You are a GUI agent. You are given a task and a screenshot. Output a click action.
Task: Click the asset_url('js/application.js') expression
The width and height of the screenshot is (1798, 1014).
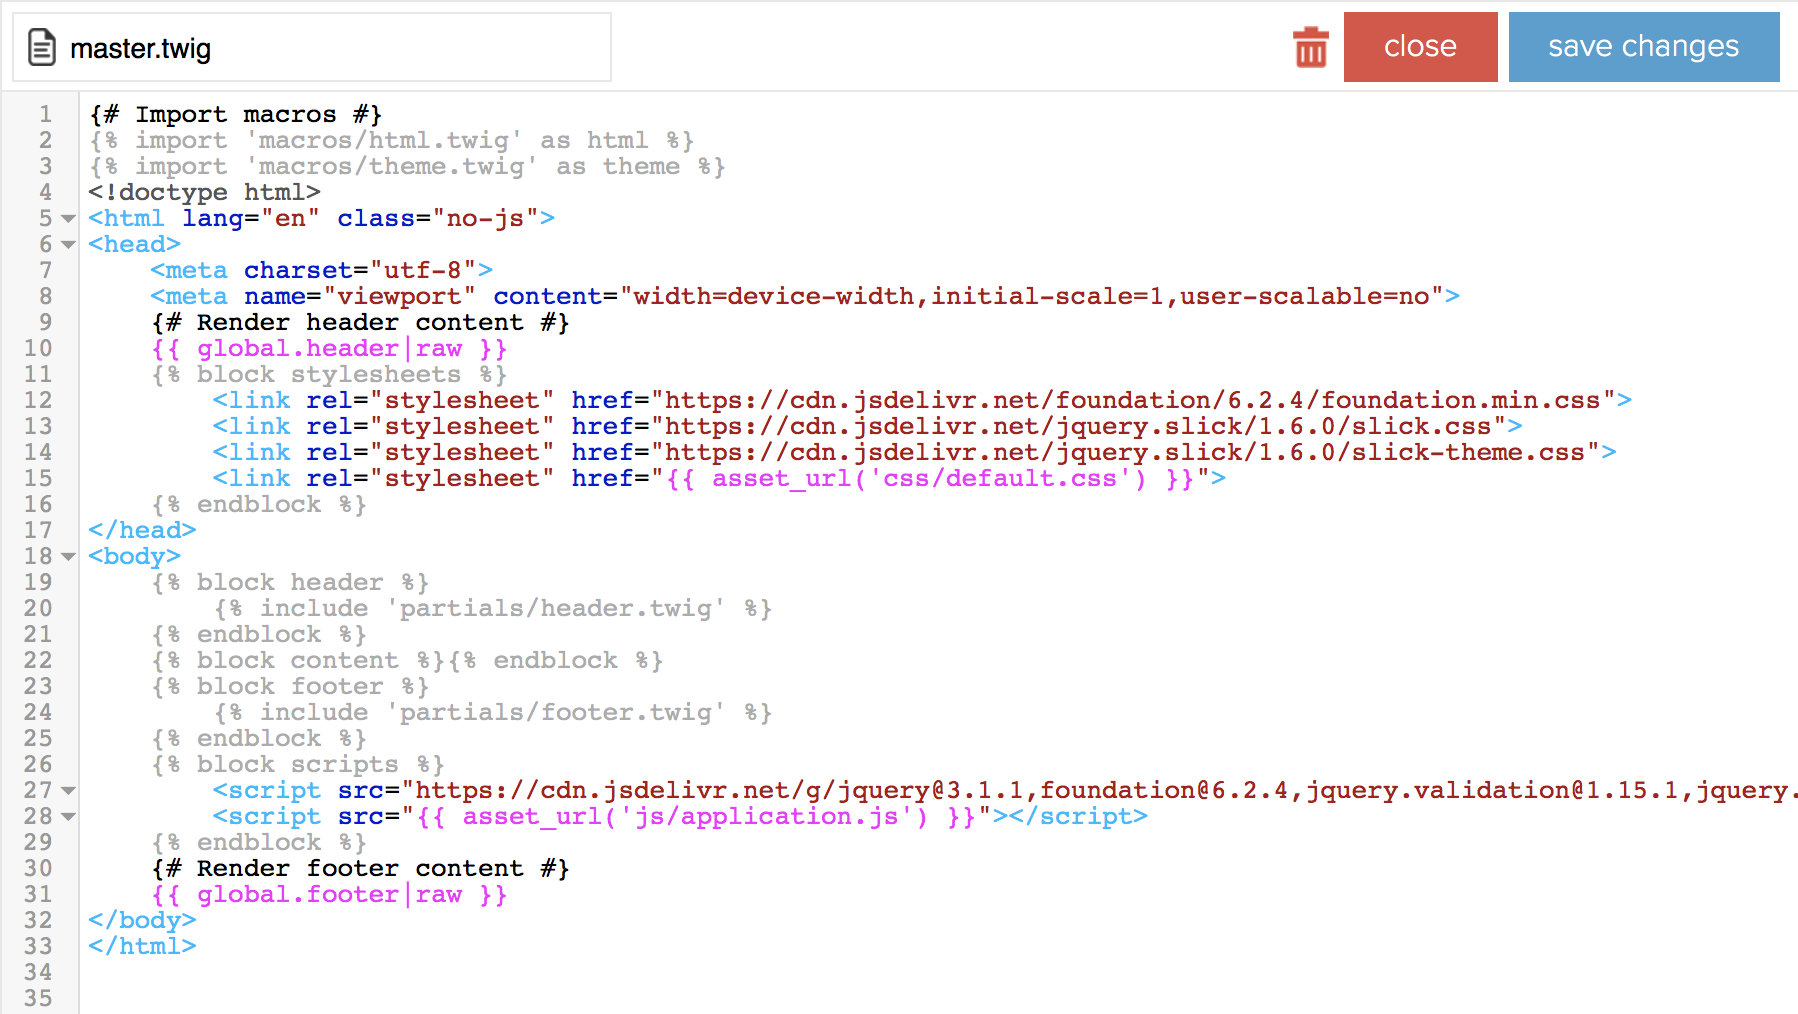696,816
